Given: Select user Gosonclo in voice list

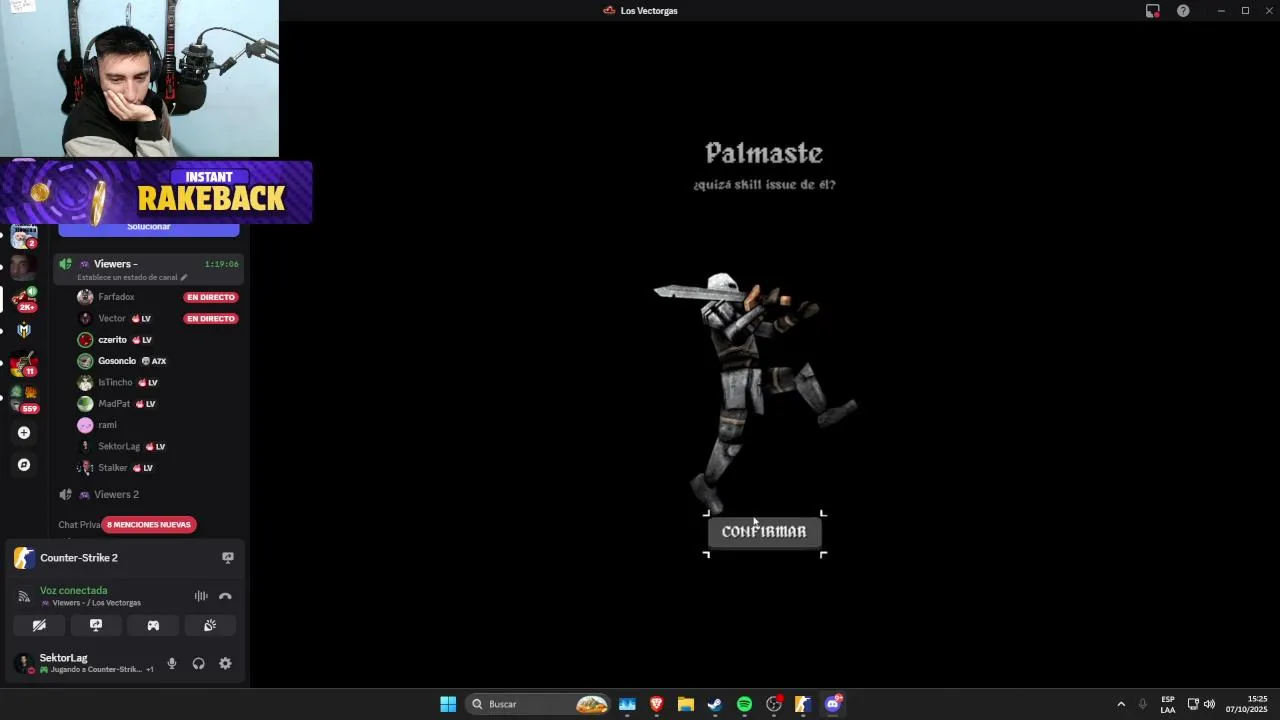Looking at the screenshot, I should click(117, 361).
